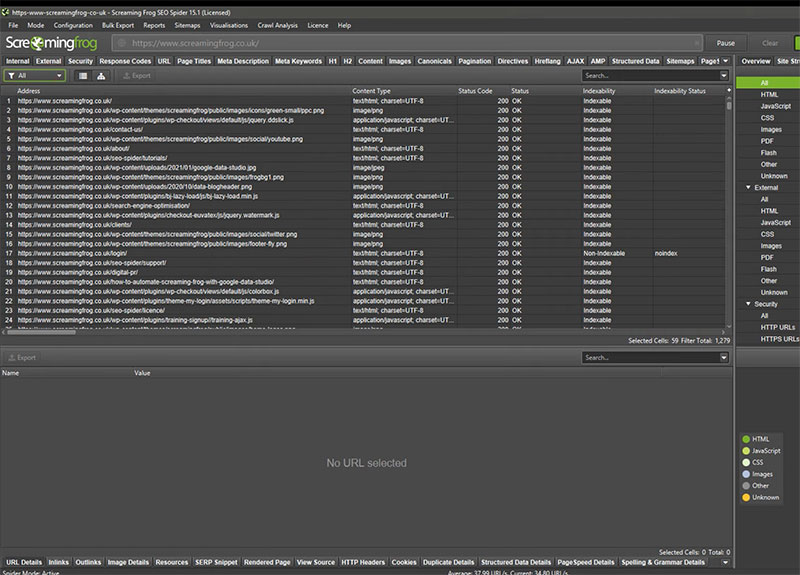Open the Structured Data tab
The image size is (800, 575).
635,61
